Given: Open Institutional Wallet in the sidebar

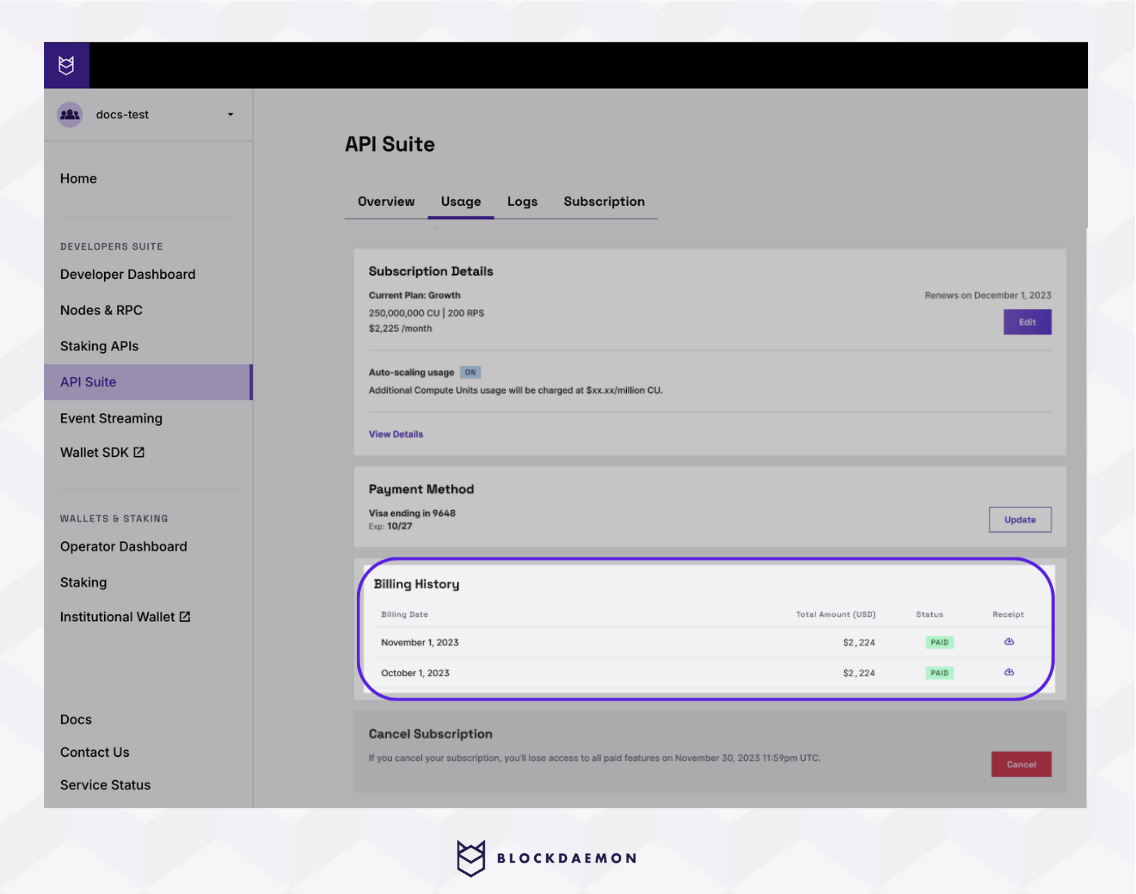Looking at the screenshot, I should (117, 617).
